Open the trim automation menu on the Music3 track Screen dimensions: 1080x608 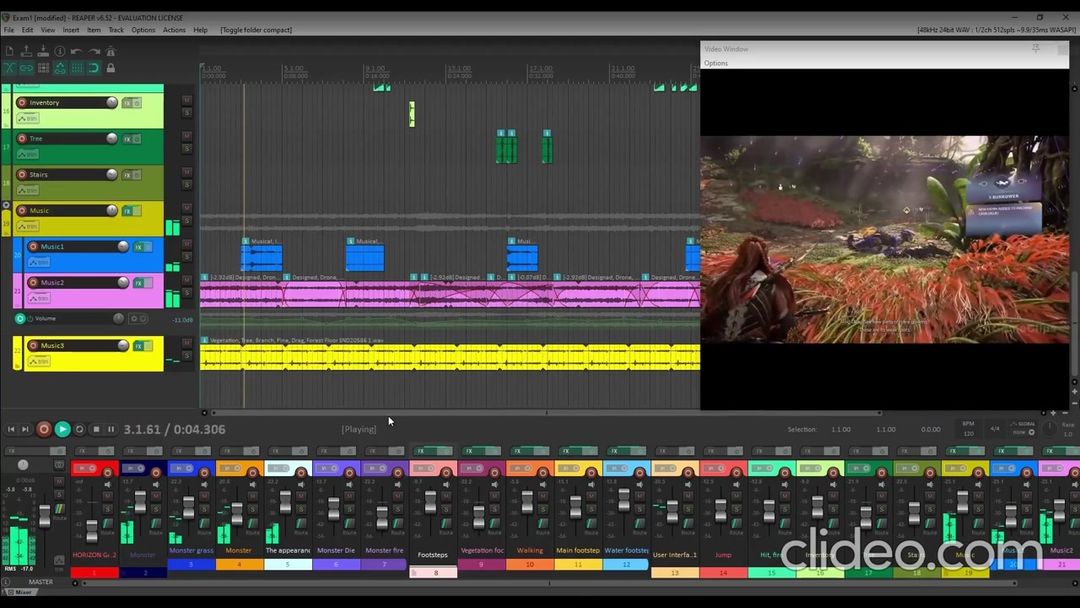click(x=39, y=361)
